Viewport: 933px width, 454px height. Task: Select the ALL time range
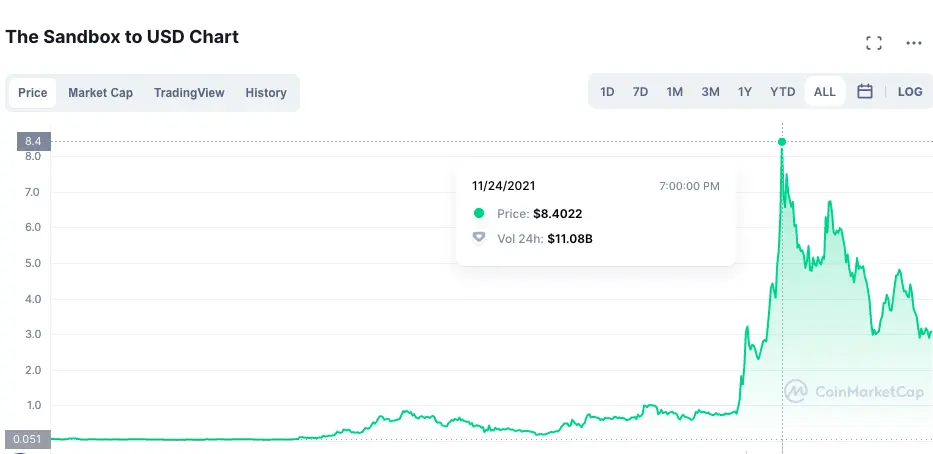pos(825,92)
